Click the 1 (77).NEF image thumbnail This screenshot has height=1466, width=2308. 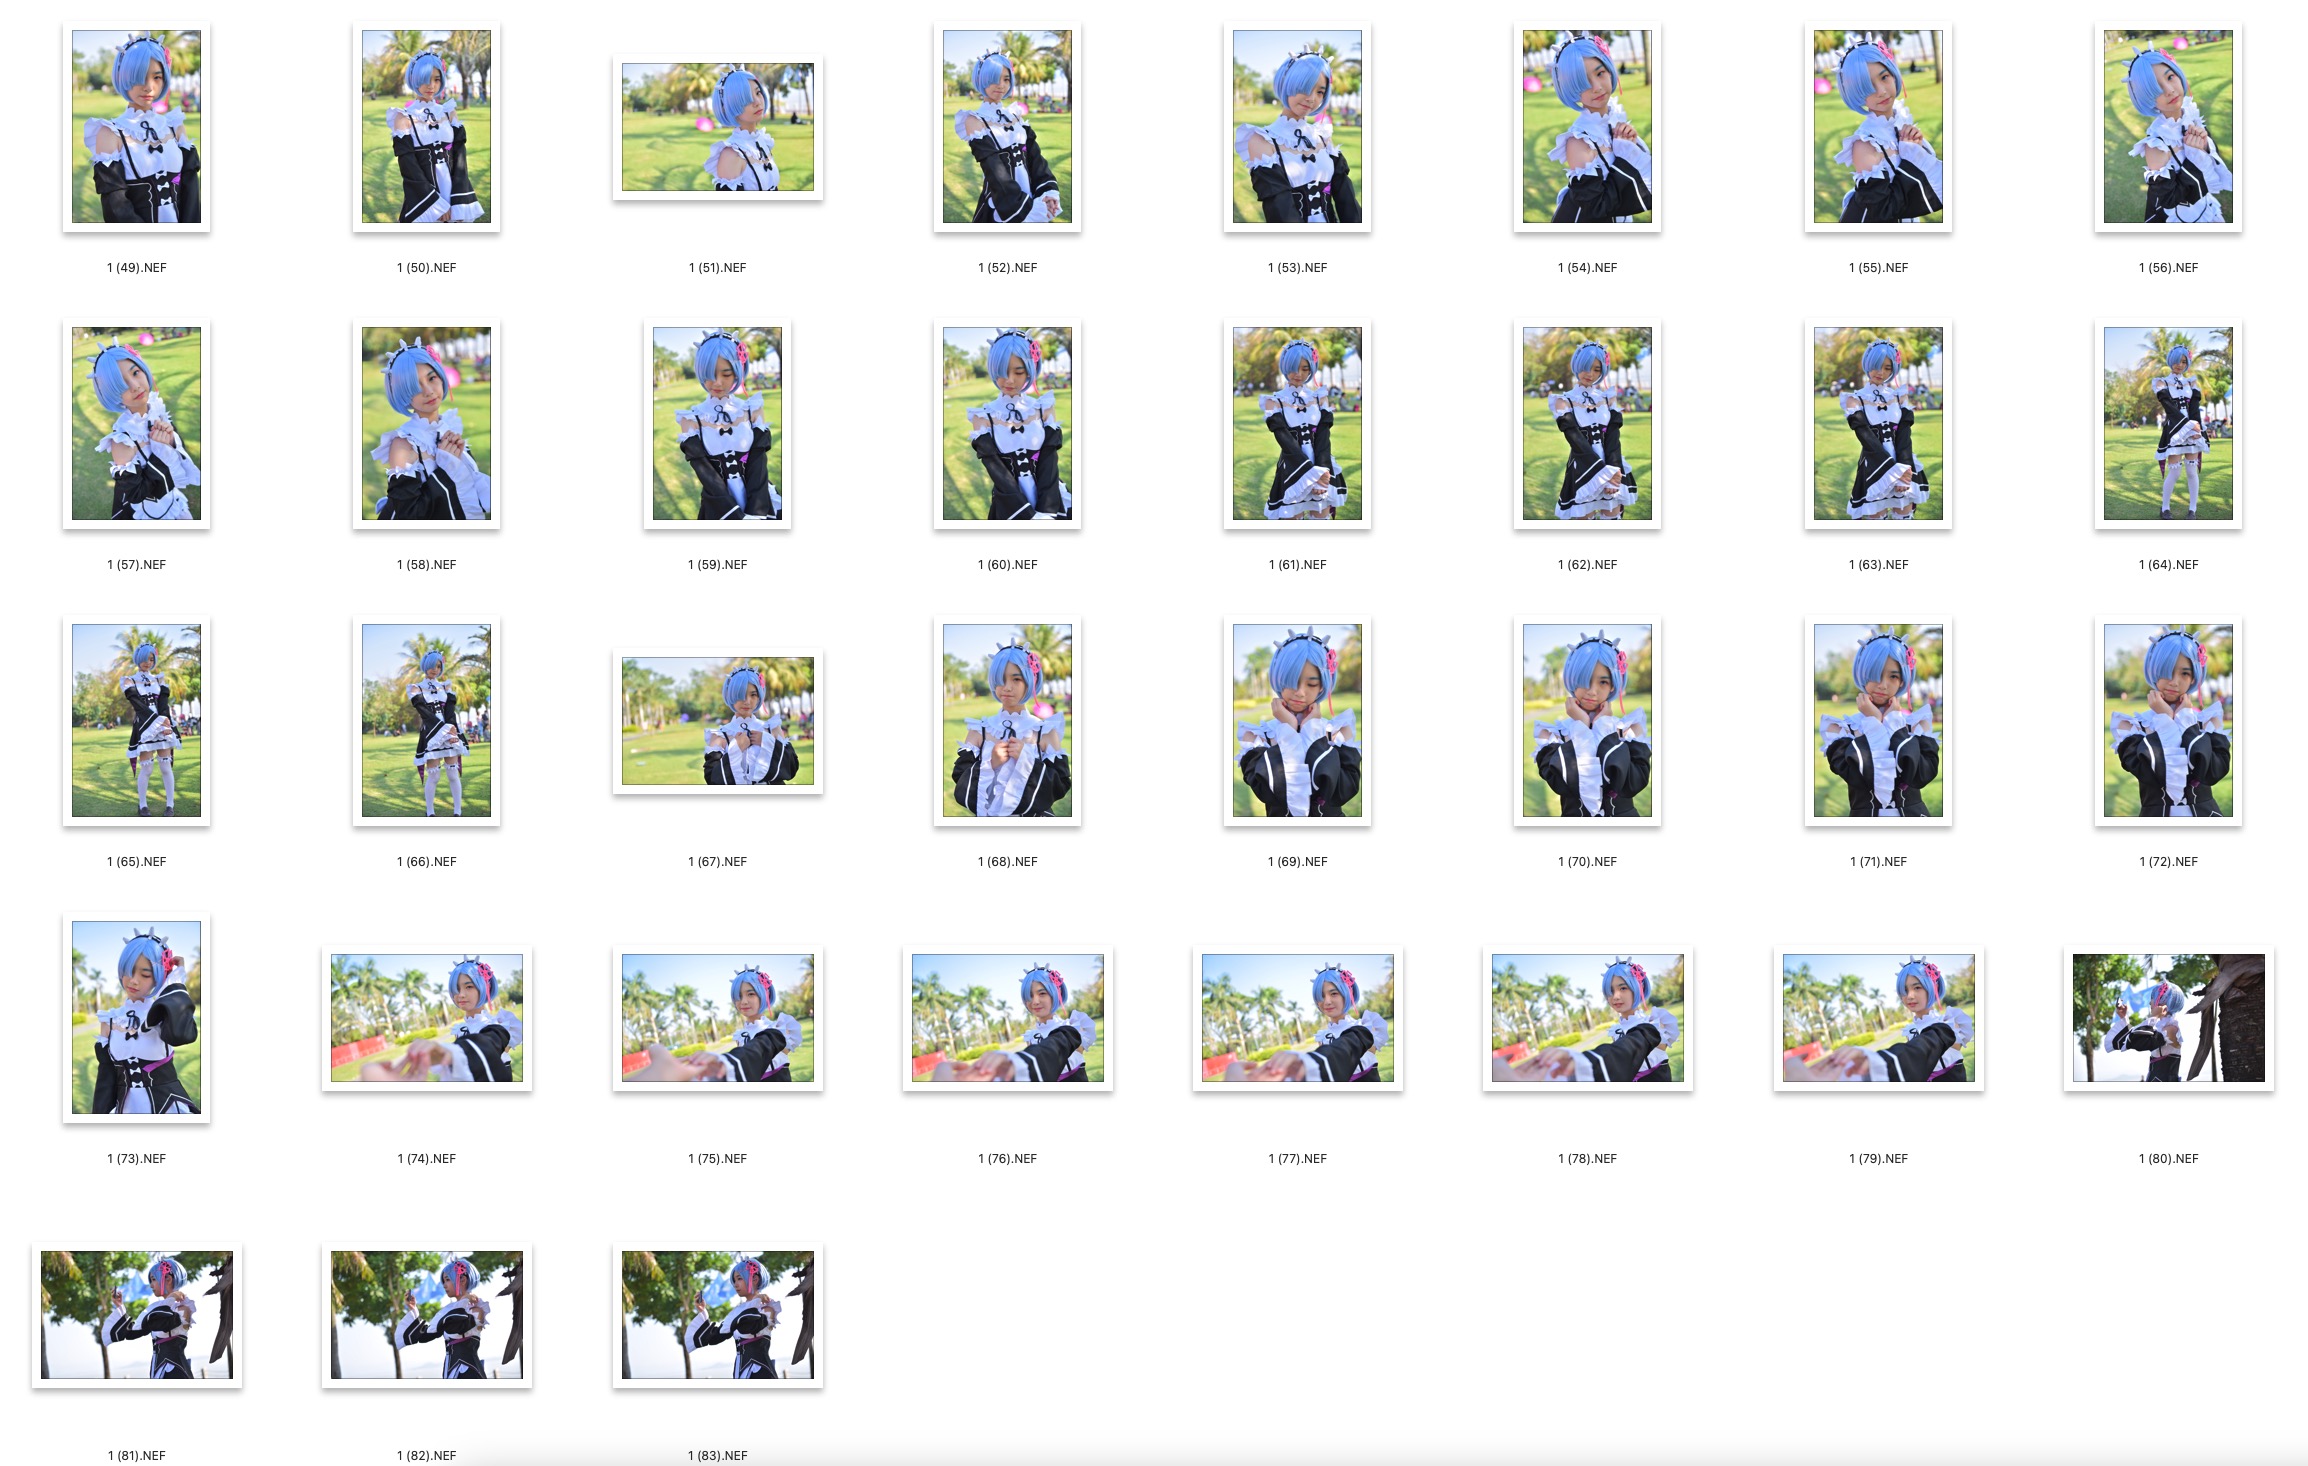(x=1297, y=1017)
